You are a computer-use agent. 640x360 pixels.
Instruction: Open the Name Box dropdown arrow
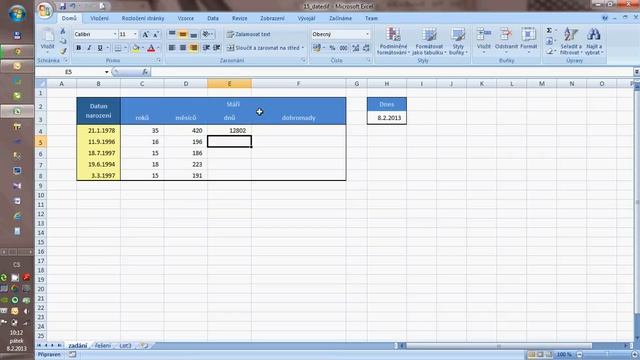coord(107,72)
